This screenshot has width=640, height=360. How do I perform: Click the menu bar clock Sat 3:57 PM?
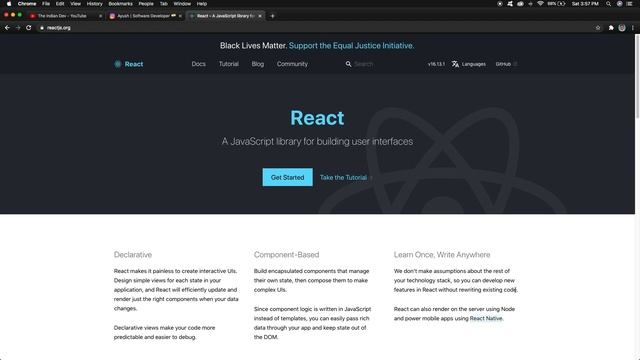585,4
